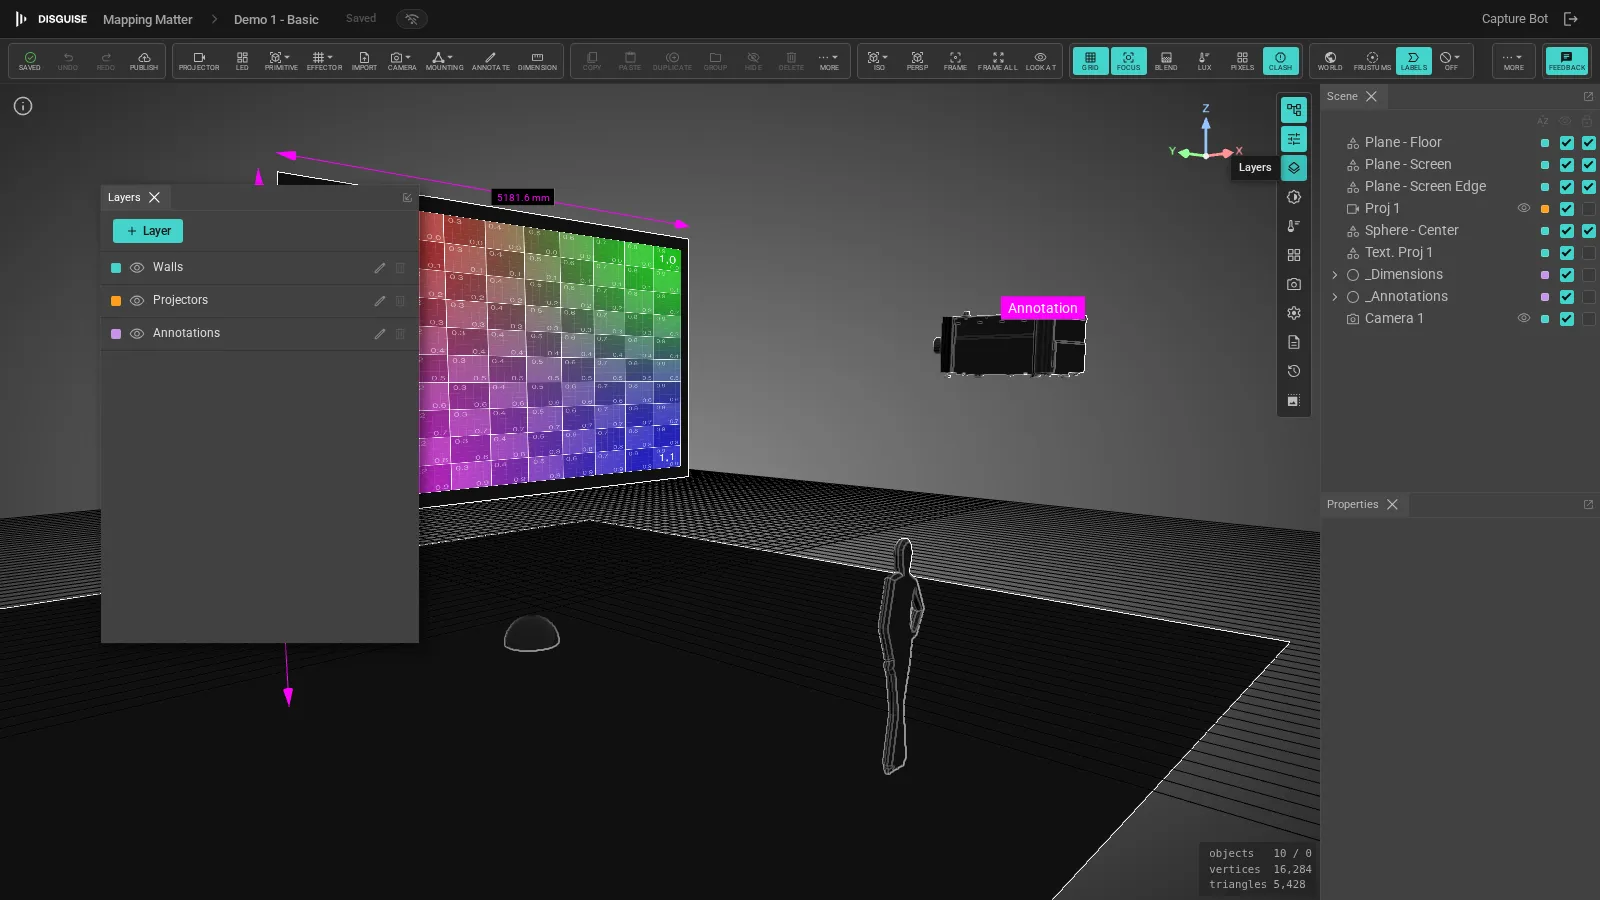This screenshot has height=900, width=1600.
Task: Toggle the Grid display button
Action: [x=1090, y=61]
